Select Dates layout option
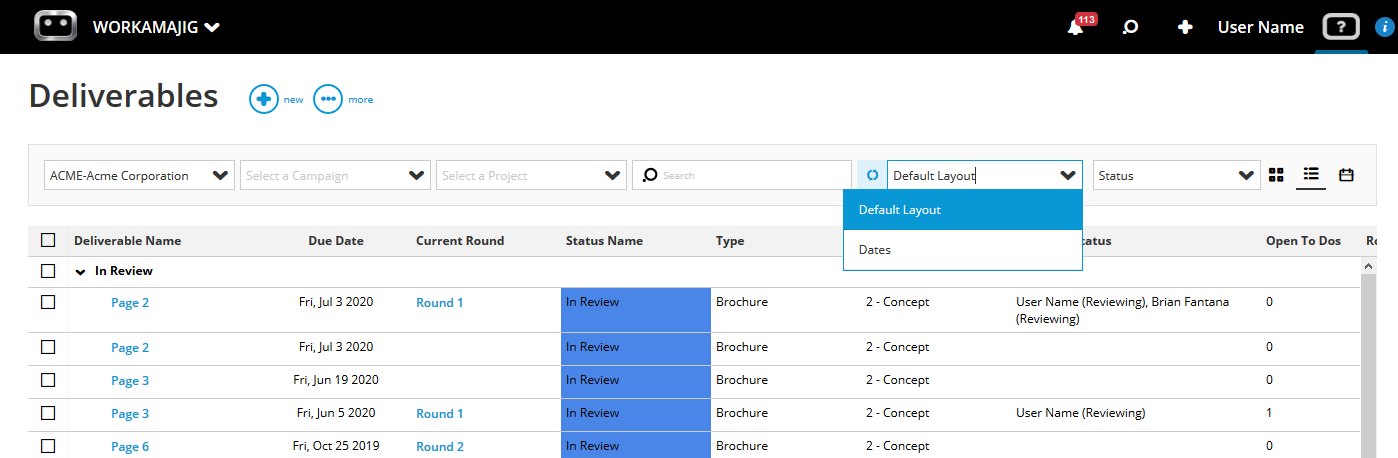The height and width of the screenshot is (458, 1398). (x=963, y=250)
